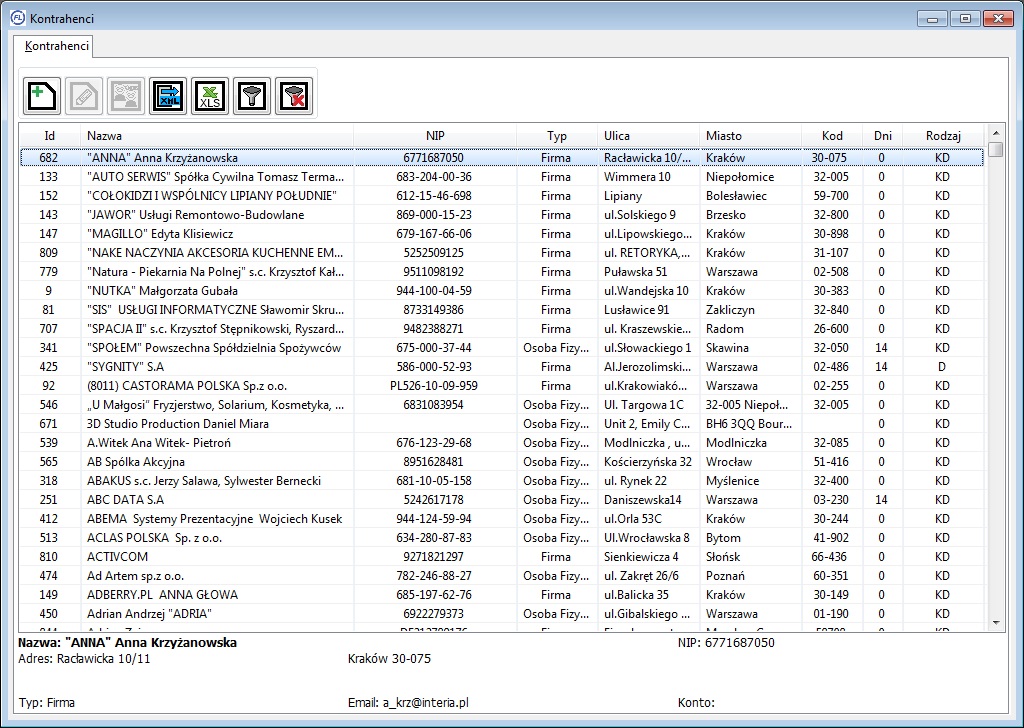This screenshot has height=728, width=1024.
Task: Select the ABC DATA S.A row
Action: click(x=502, y=499)
